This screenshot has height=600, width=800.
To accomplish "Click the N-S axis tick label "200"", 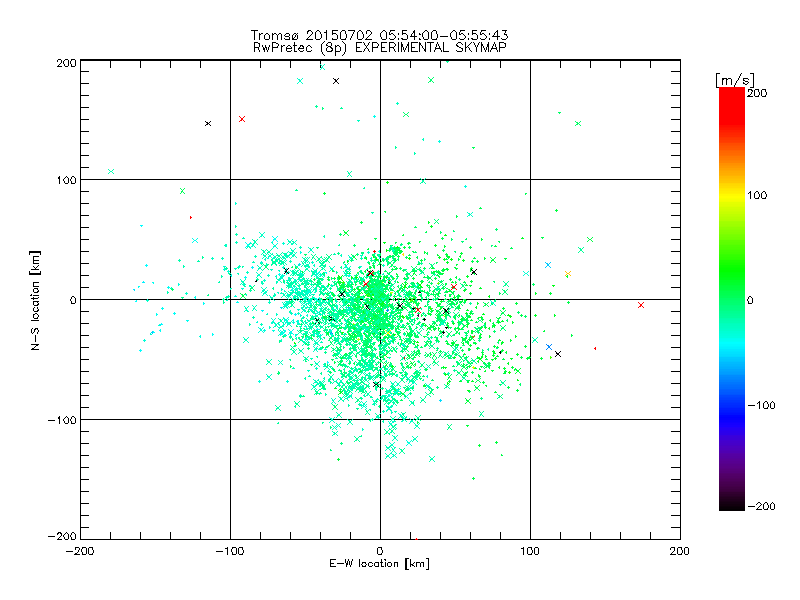I will coord(66,63).
